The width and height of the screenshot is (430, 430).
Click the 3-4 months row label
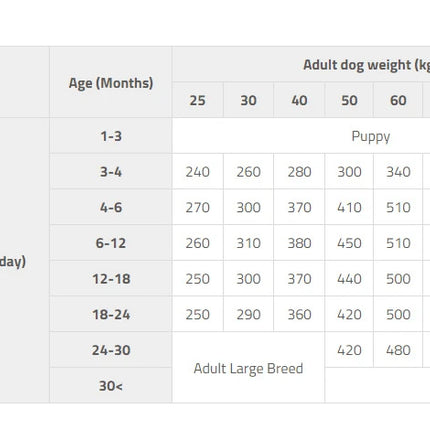coord(111,172)
